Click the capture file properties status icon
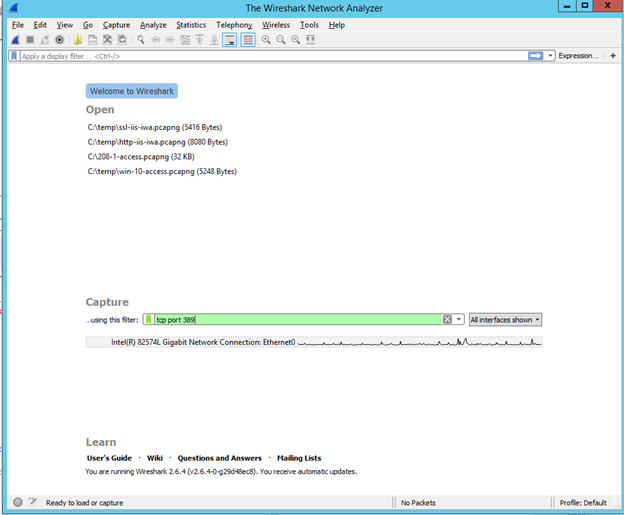Screen dimensions: 624x515 [x=33, y=502]
